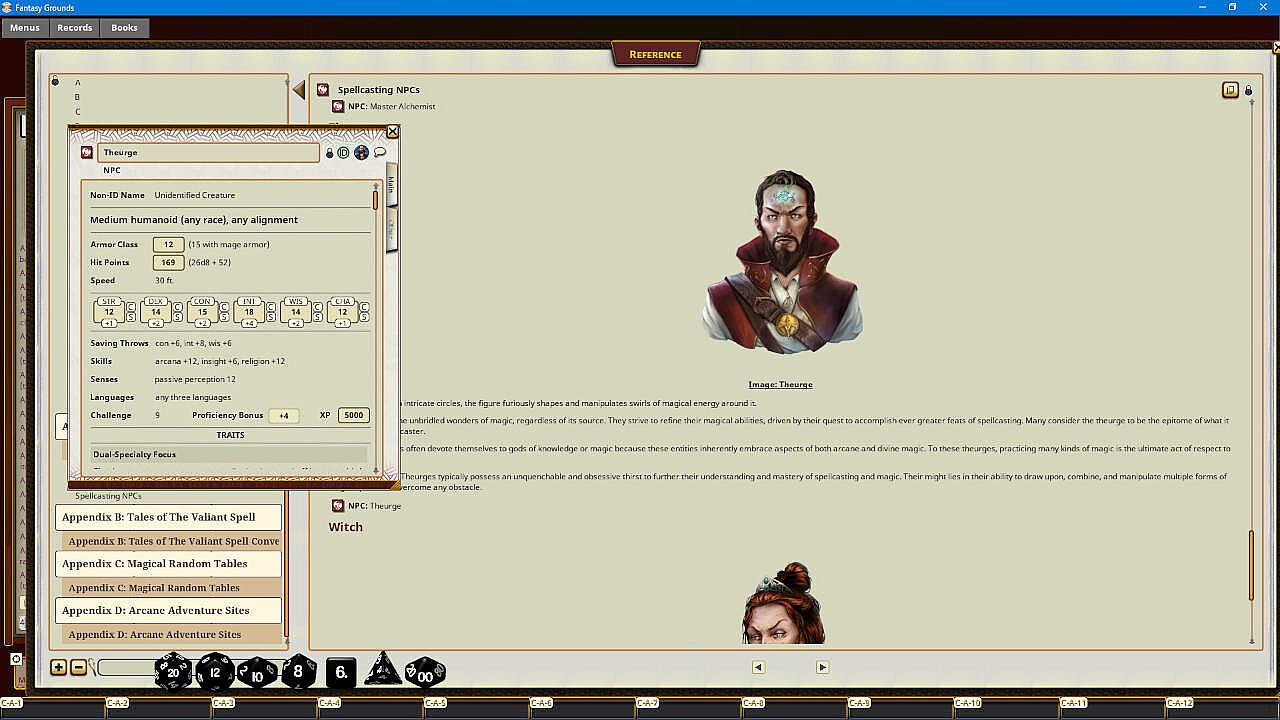Image resolution: width=1280 pixels, height=720 pixels.
Task: Click the reference page view icon
Action: tap(1230, 90)
